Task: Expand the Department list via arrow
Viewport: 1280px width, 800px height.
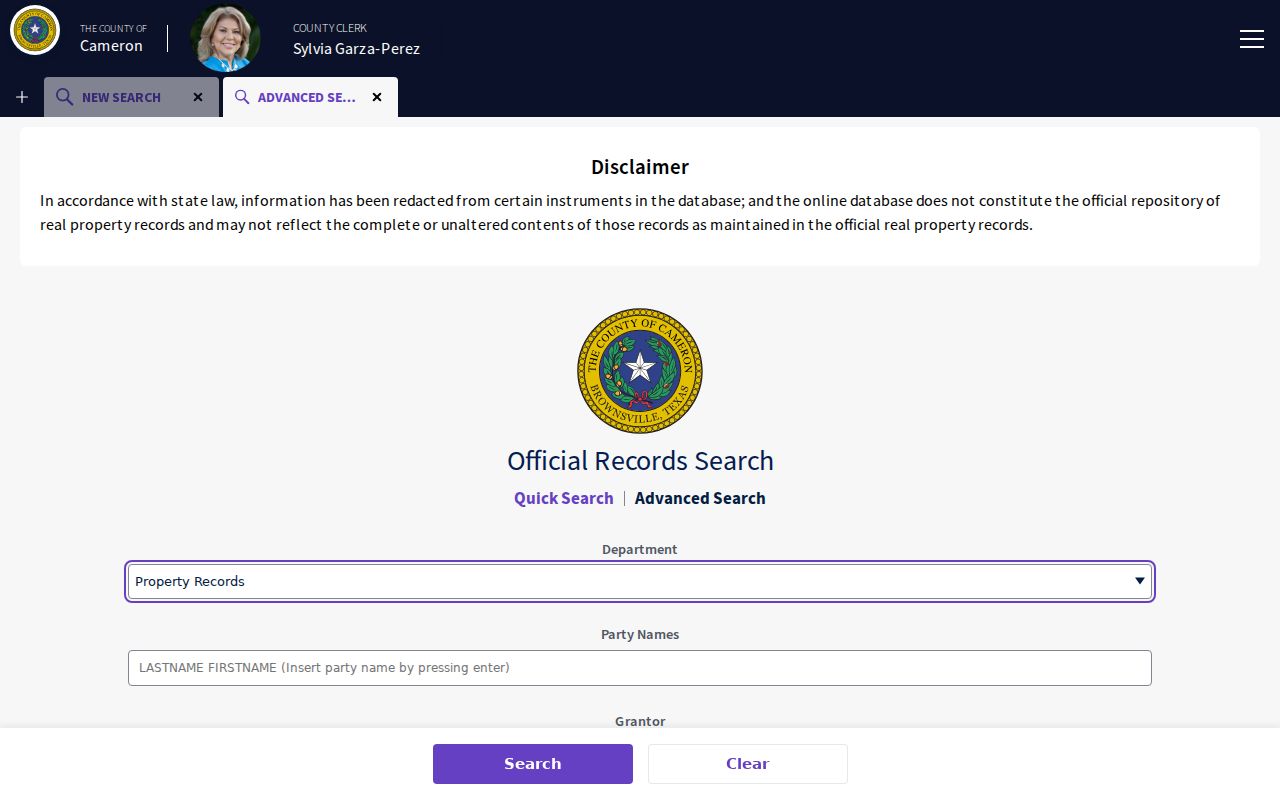Action: [x=1139, y=581]
